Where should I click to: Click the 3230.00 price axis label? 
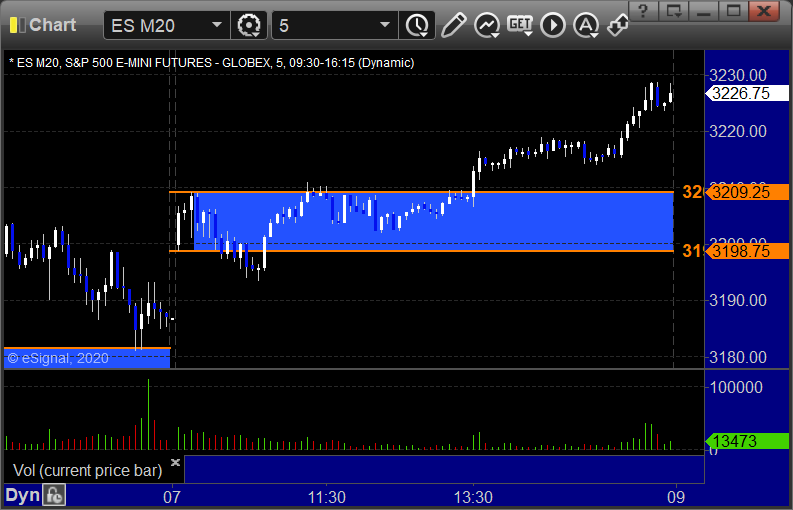pyautogui.click(x=738, y=75)
